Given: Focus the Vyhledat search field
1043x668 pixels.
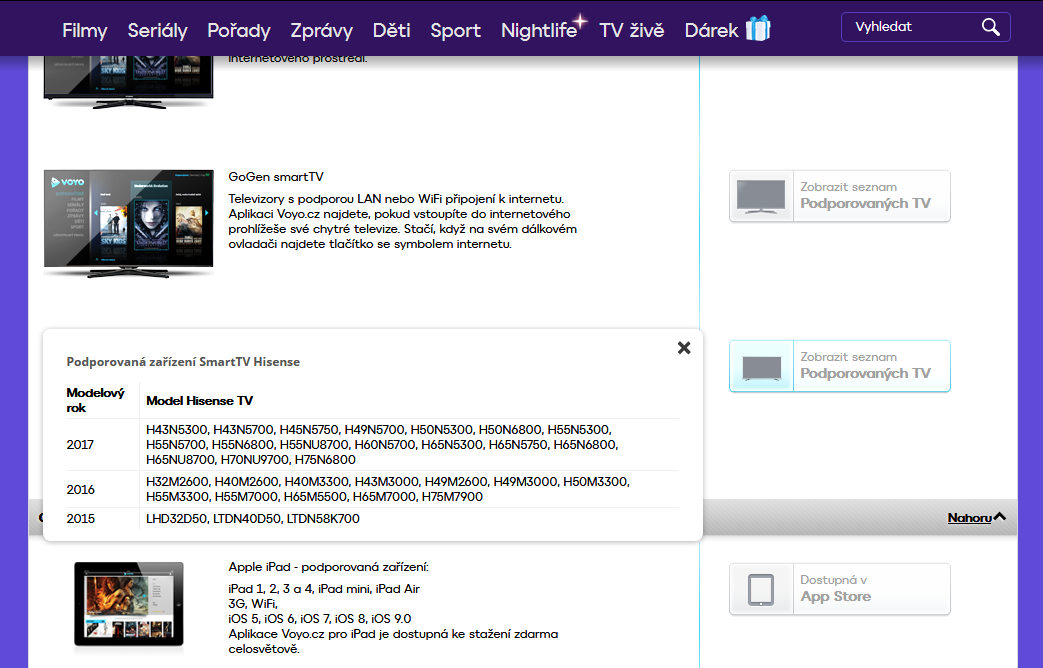Looking at the screenshot, I should (x=925, y=27).
